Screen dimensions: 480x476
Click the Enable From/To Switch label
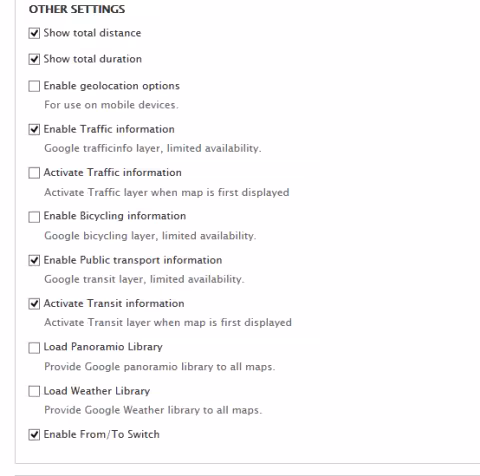[x=102, y=434]
